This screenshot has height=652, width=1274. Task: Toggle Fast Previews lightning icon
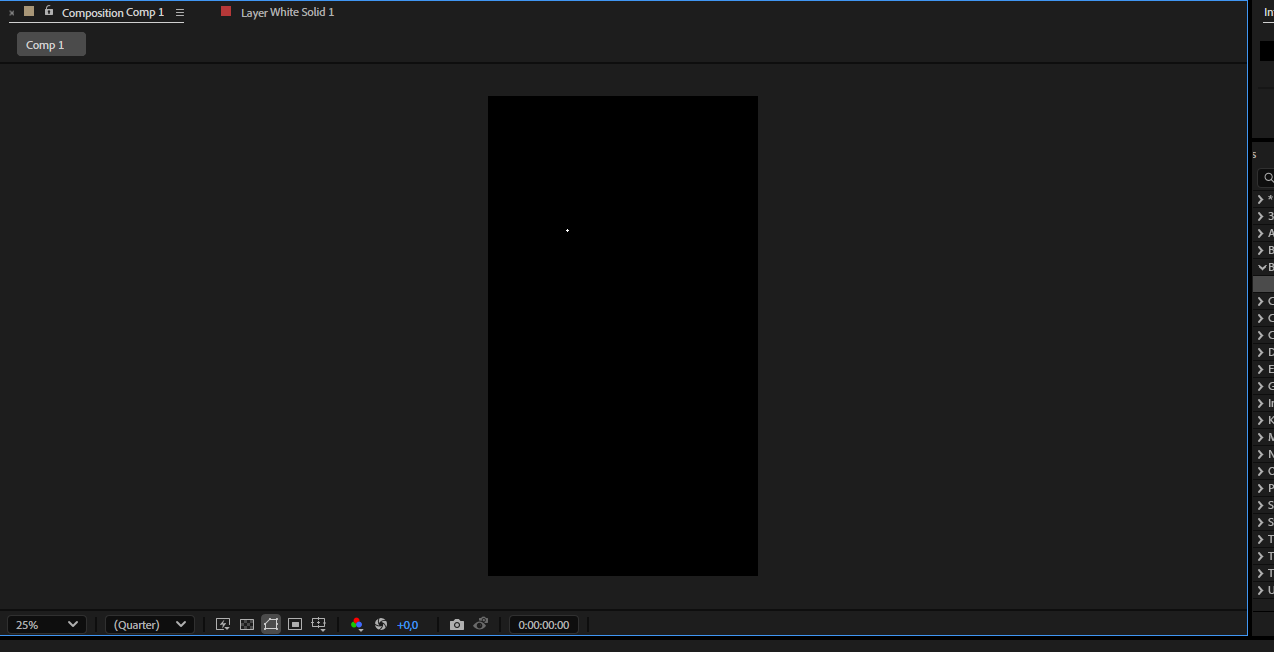pyautogui.click(x=223, y=624)
